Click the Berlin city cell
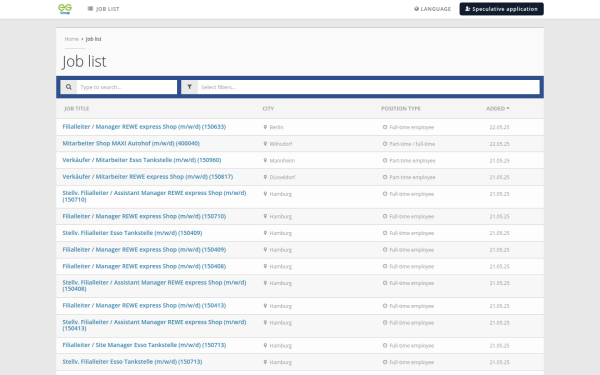 coord(276,127)
